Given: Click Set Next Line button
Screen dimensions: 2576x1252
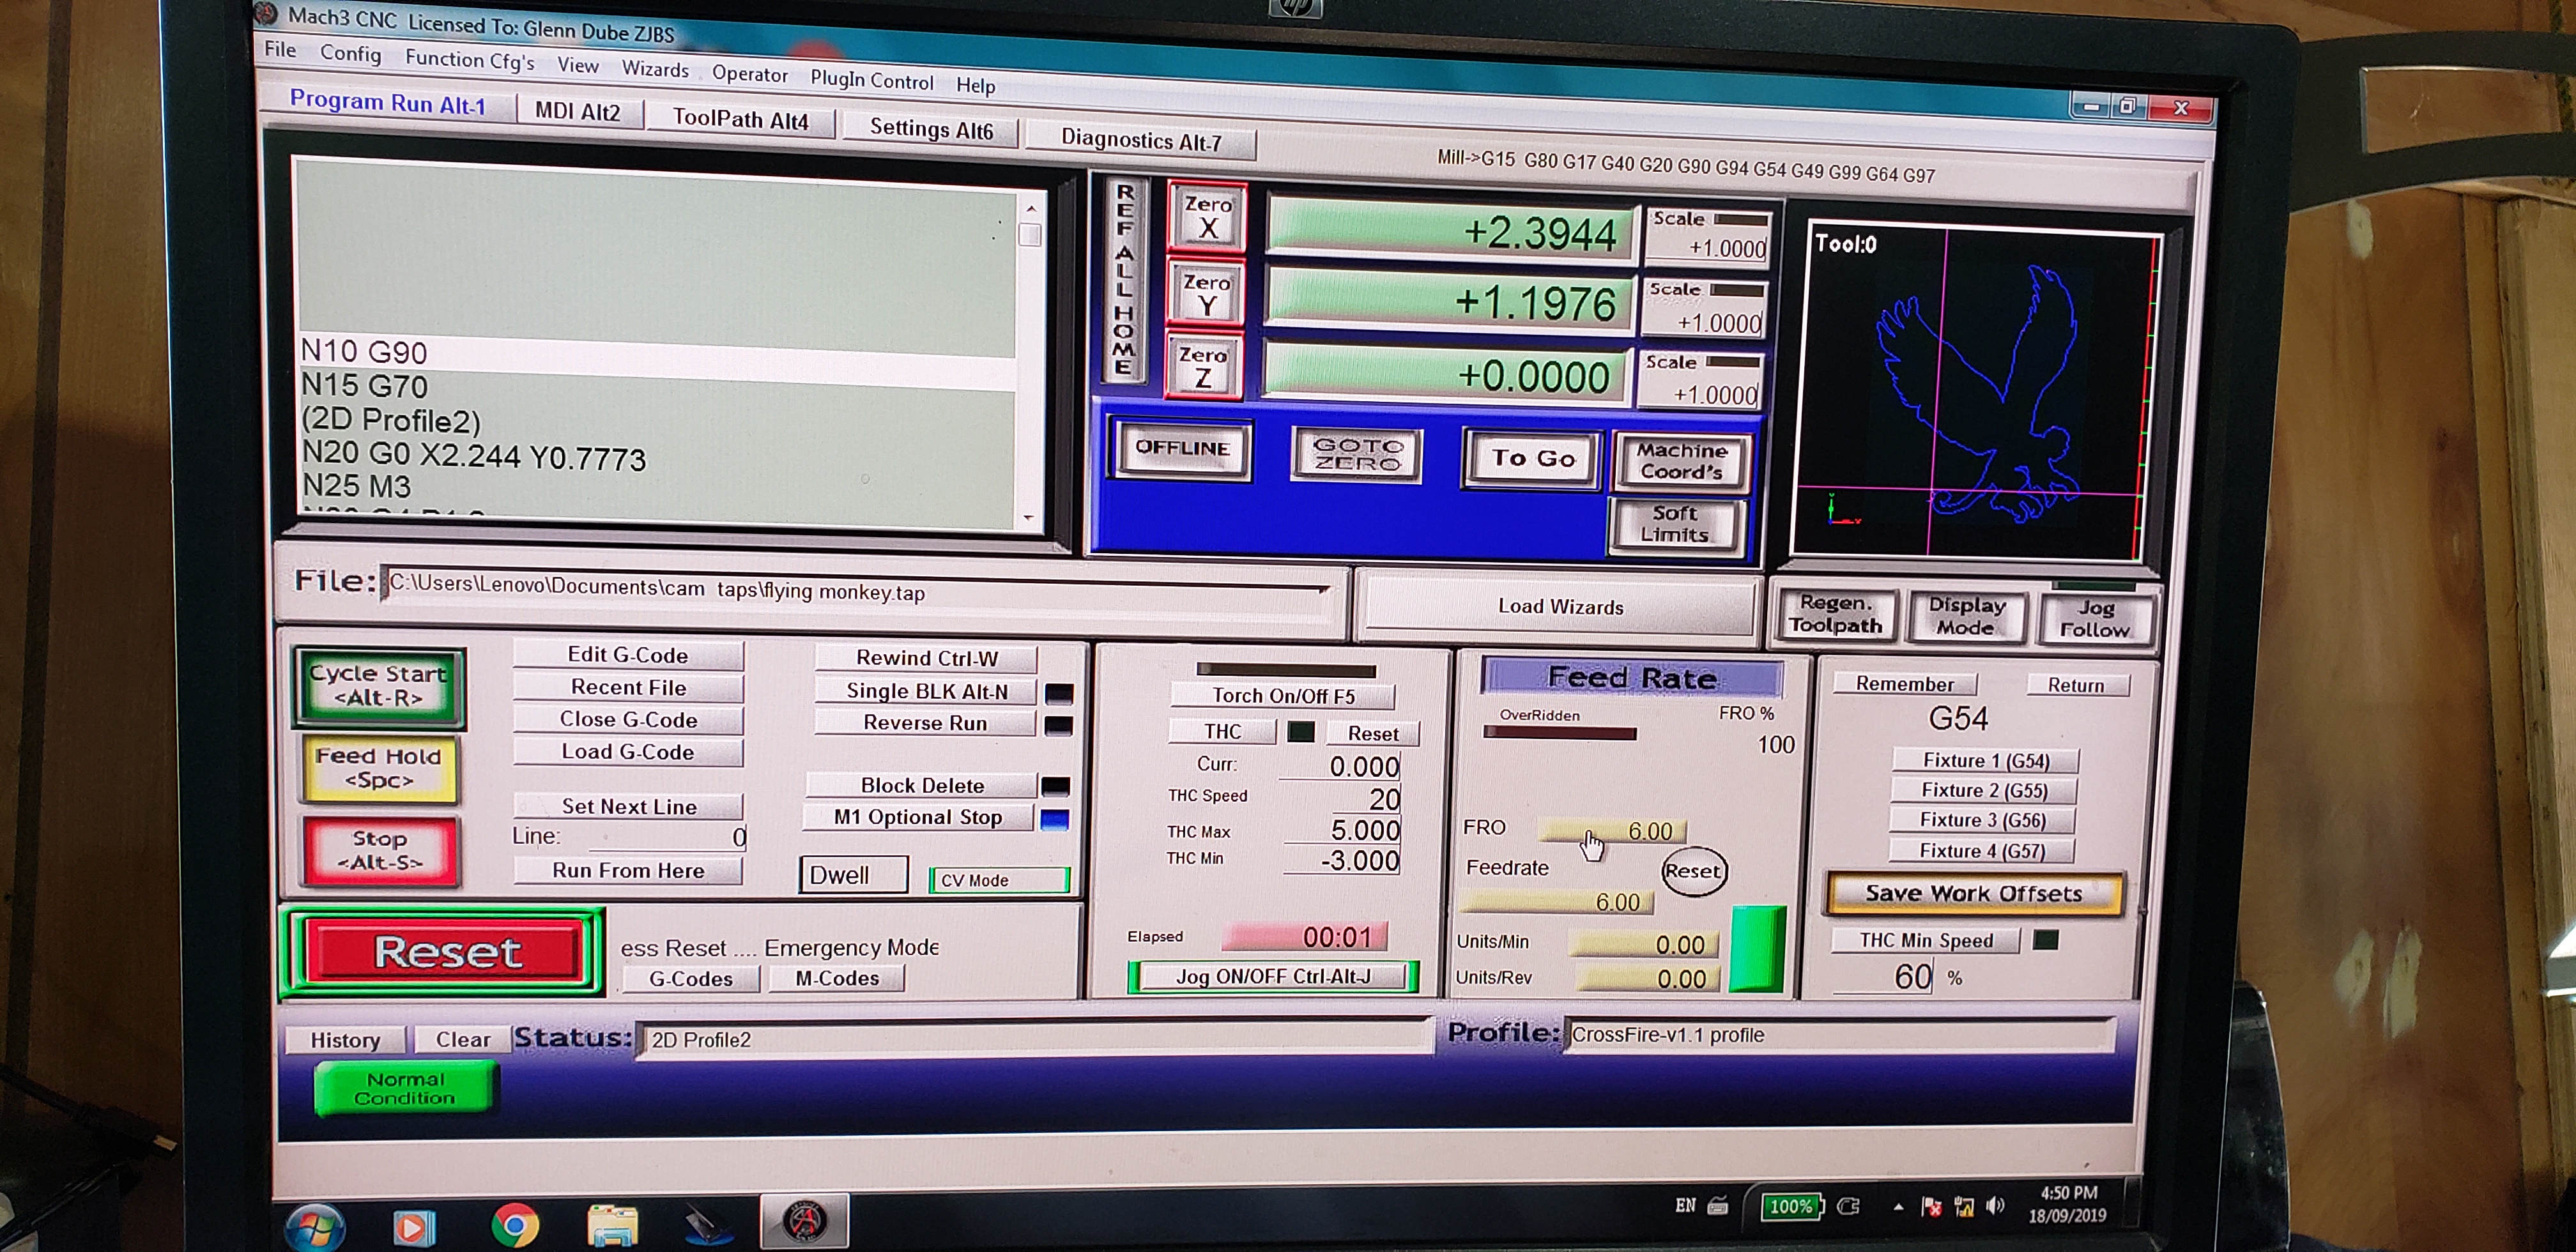Looking at the screenshot, I should pyautogui.click(x=629, y=806).
